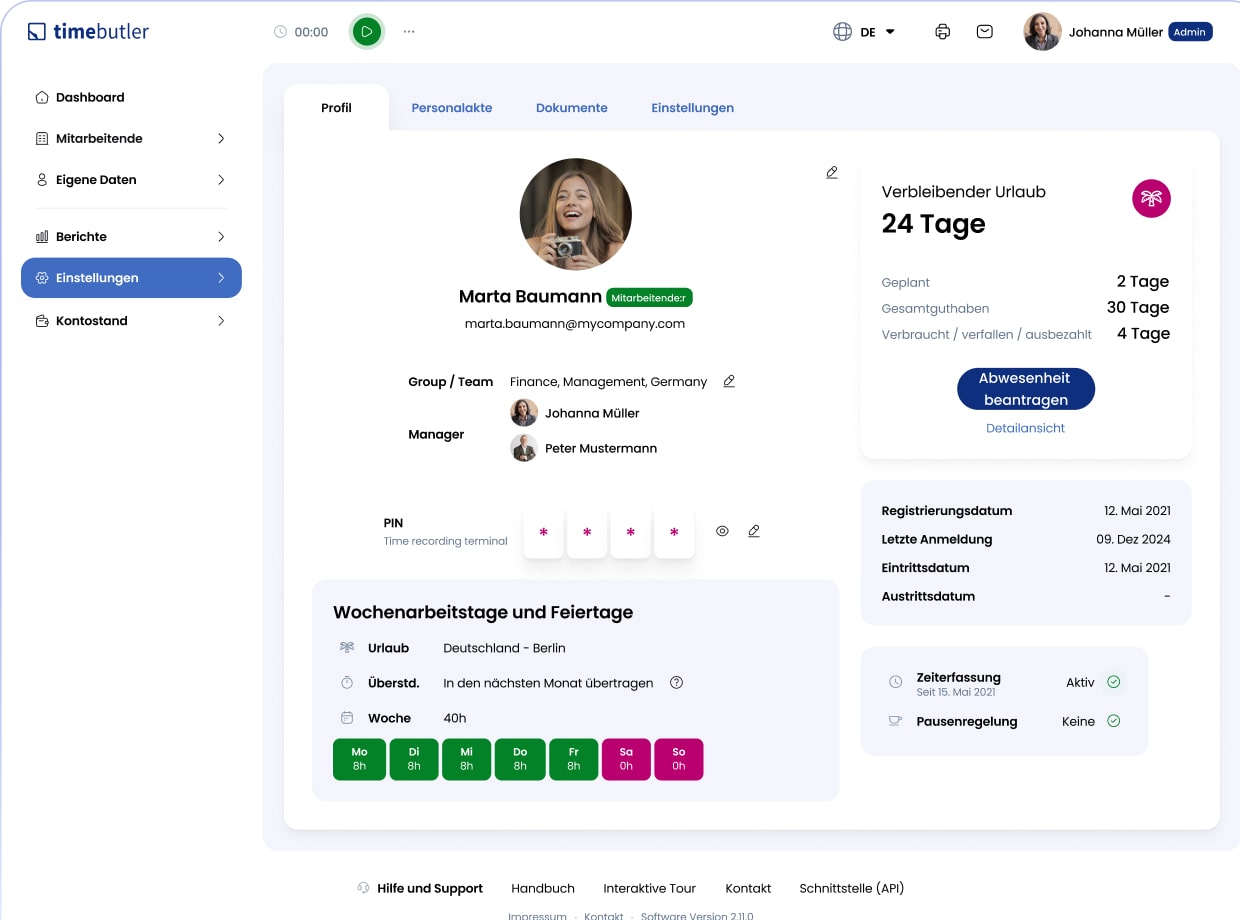This screenshot has height=920, width=1240.
Task: Click the overtime help question mark icon
Action: tap(676, 683)
